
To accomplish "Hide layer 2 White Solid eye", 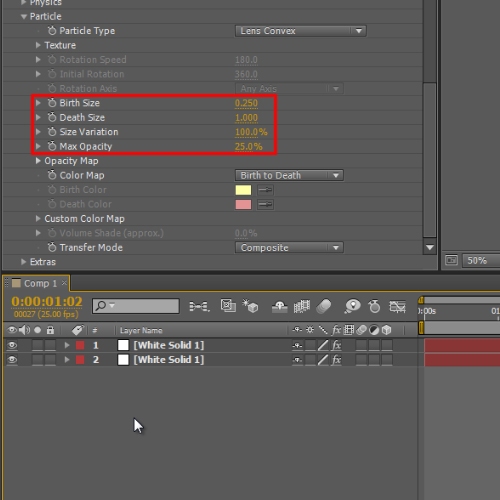I will tap(12, 360).
